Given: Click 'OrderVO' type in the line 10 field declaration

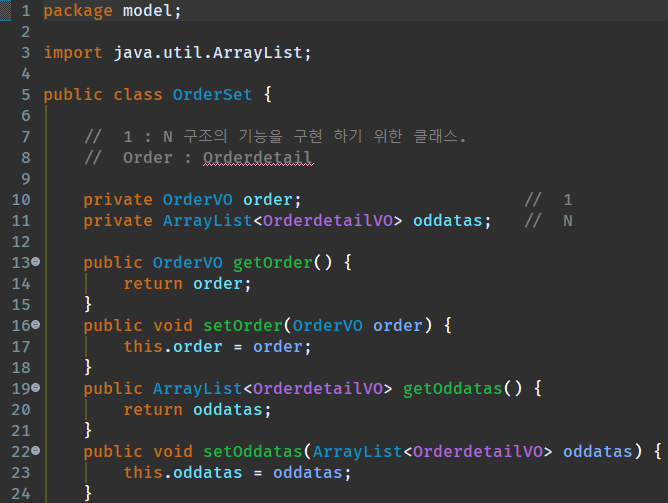Looking at the screenshot, I should tap(198, 199).
